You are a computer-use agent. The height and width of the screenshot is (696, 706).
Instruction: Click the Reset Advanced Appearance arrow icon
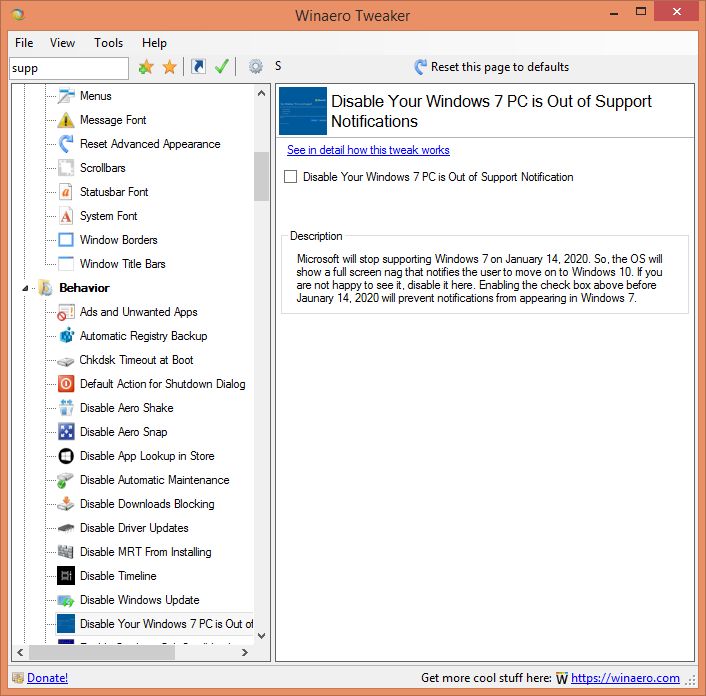click(66, 144)
